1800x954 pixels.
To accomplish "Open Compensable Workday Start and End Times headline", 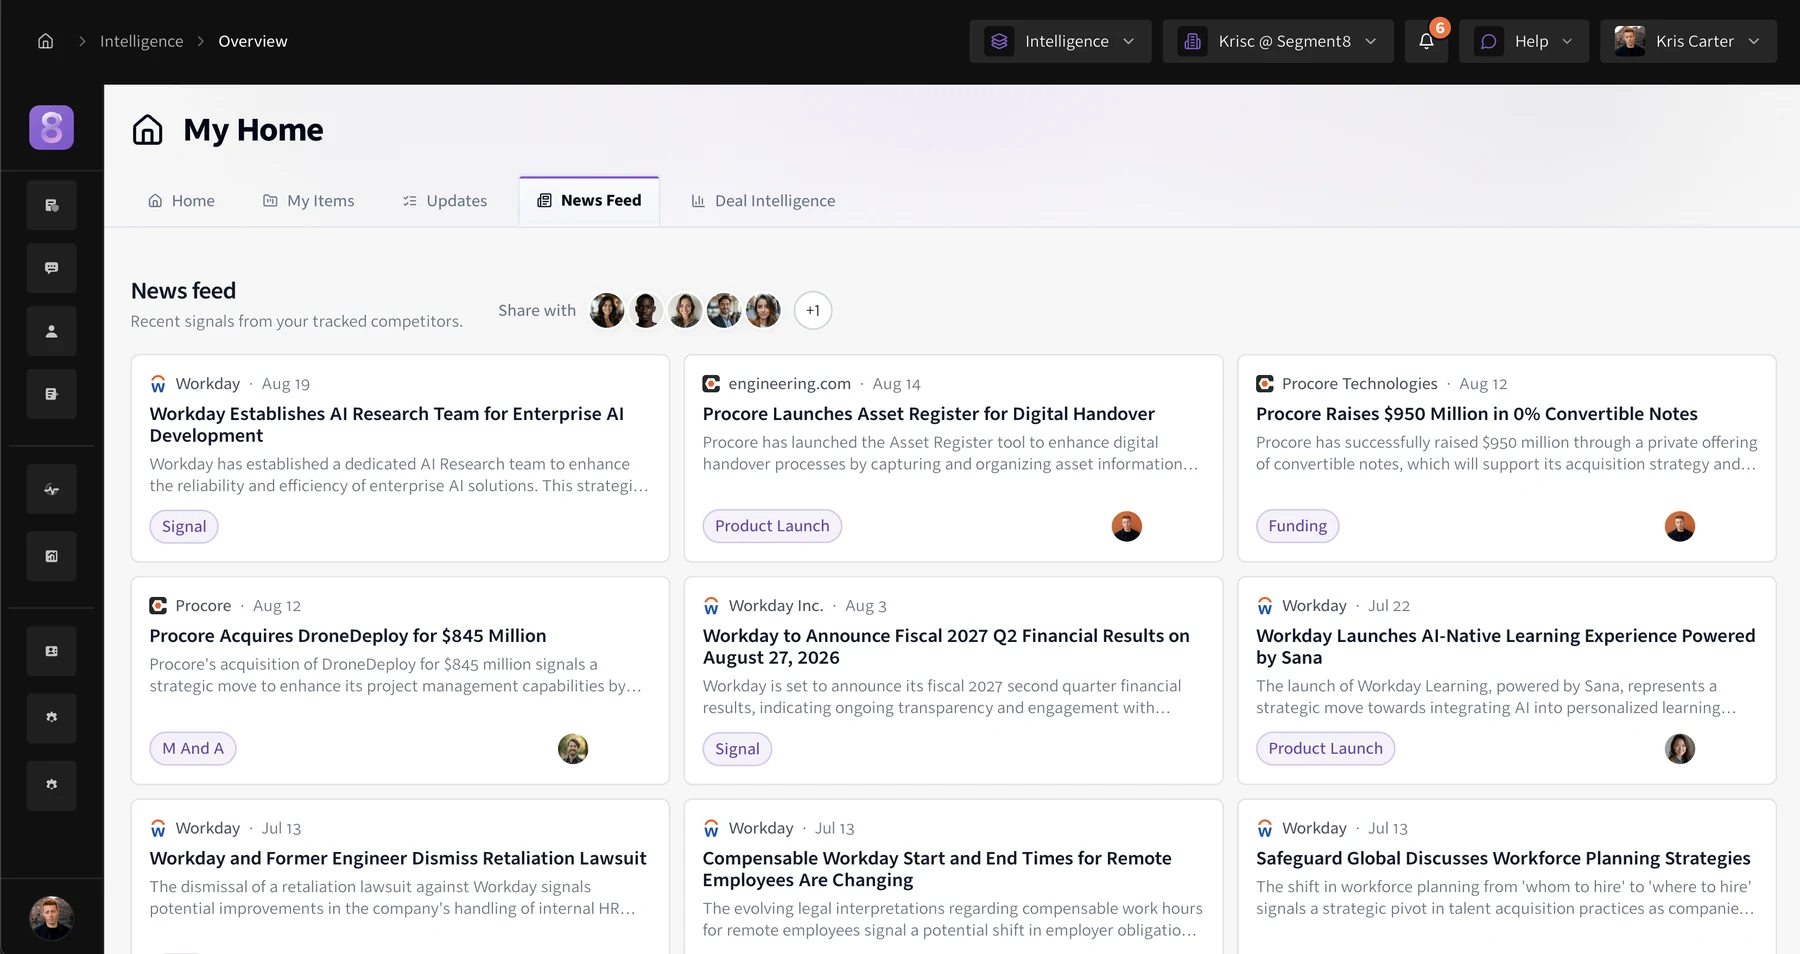I will (937, 869).
